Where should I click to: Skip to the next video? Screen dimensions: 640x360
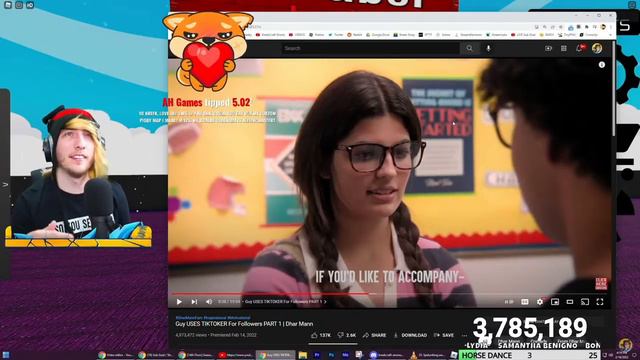tap(194, 302)
